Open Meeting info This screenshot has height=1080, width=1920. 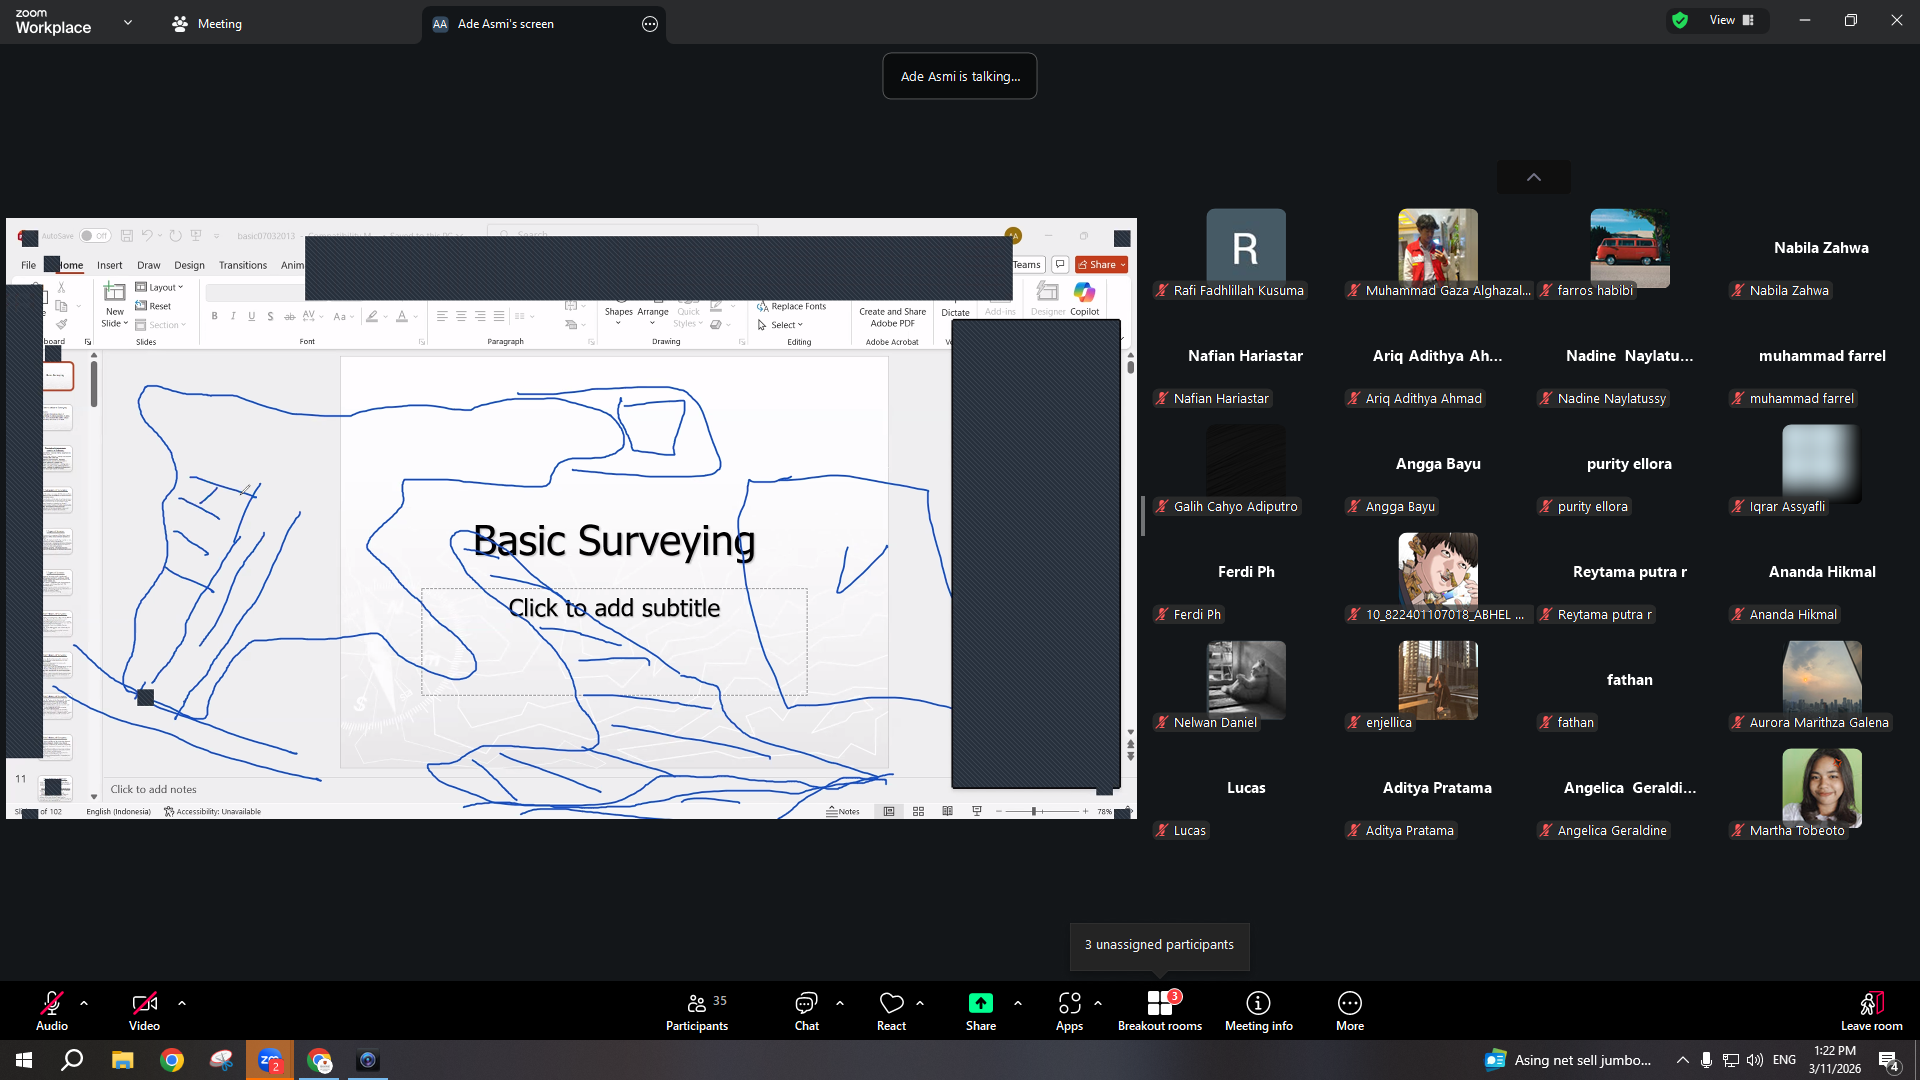[x=1258, y=1011]
